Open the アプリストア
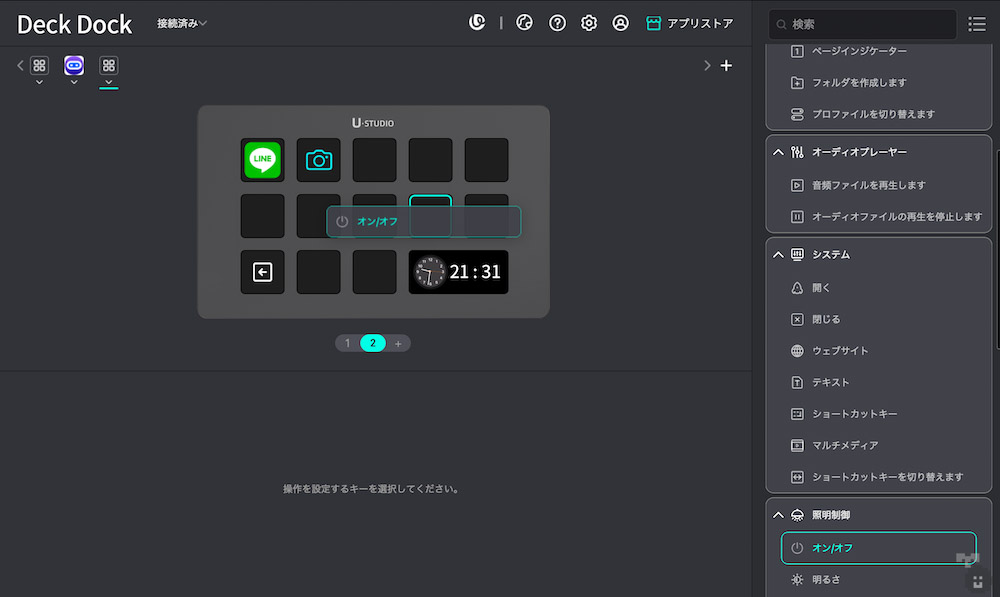The width and height of the screenshot is (1000, 597). pos(689,23)
